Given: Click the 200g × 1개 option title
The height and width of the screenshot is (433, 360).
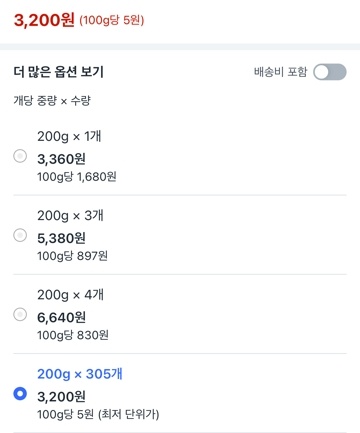Looking at the screenshot, I should [69, 136].
